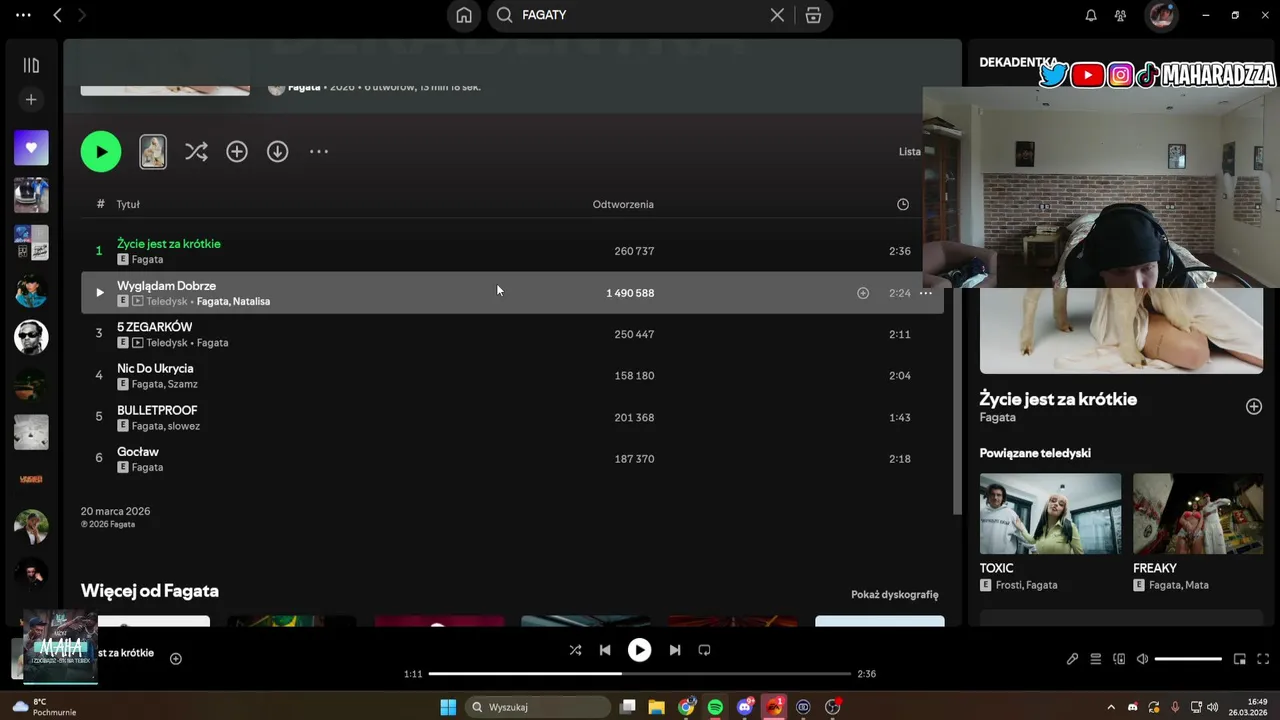Toggle play in the player bar
The height and width of the screenshot is (720, 1280).
pyautogui.click(x=639, y=650)
